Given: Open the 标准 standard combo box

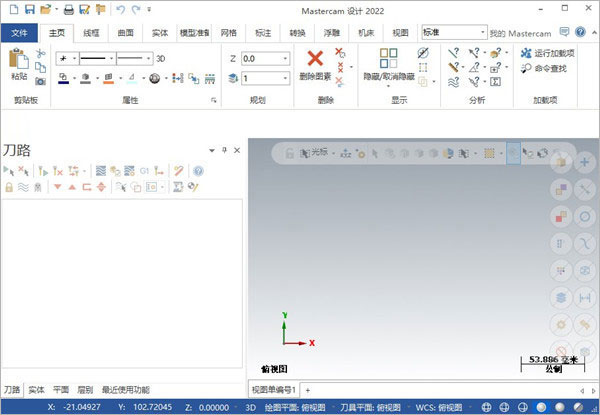Looking at the screenshot, I should tap(454, 32).
